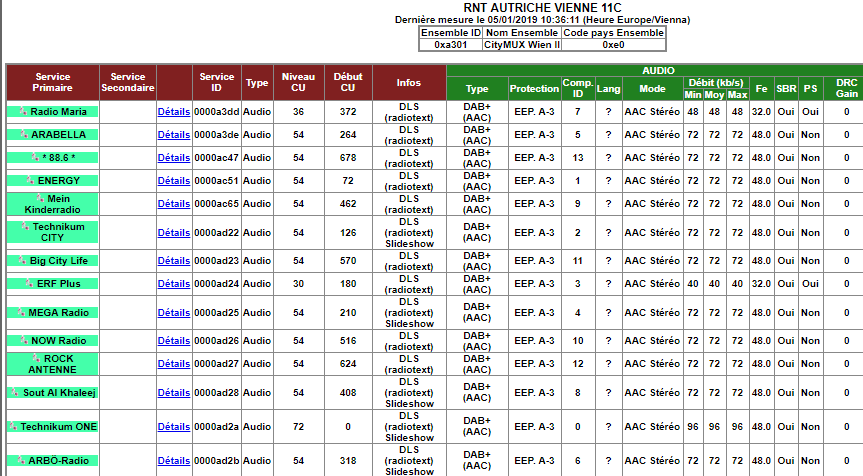View Détails of ARBÖ-Radio
The width and height of the screenshot is (863, 476).
click(x=174, y=461)
